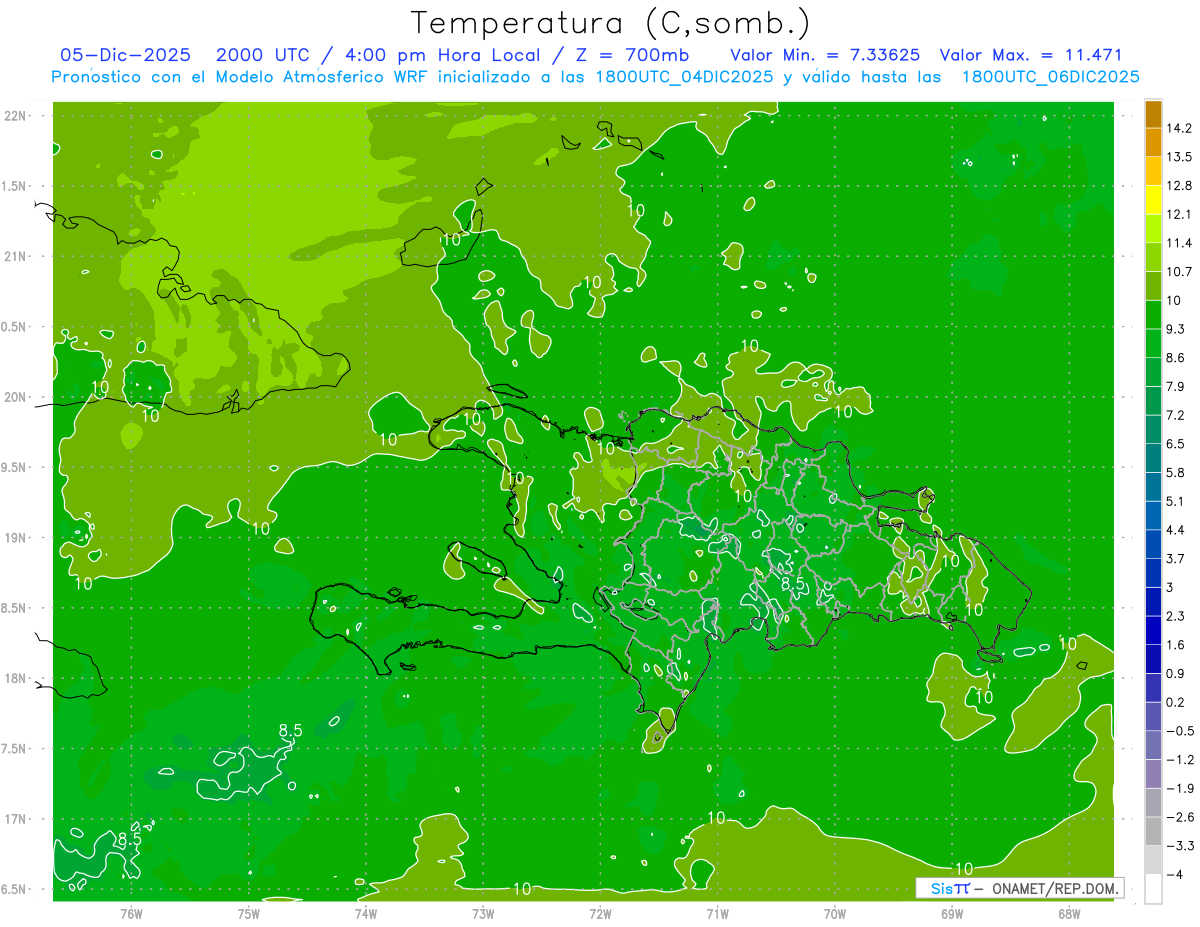Click the "69W" longitude axis label

pos(952,913)
